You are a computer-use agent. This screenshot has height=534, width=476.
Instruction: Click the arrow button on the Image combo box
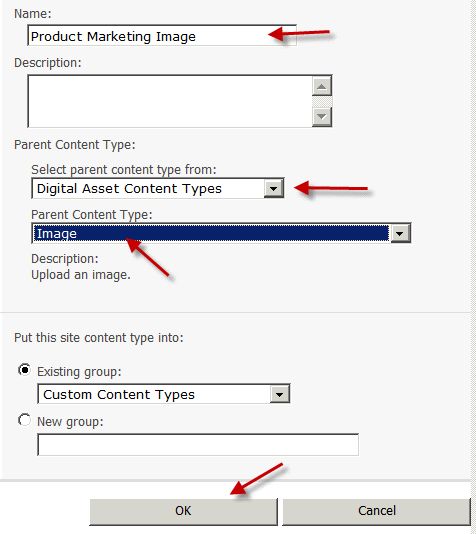(400, 234)
